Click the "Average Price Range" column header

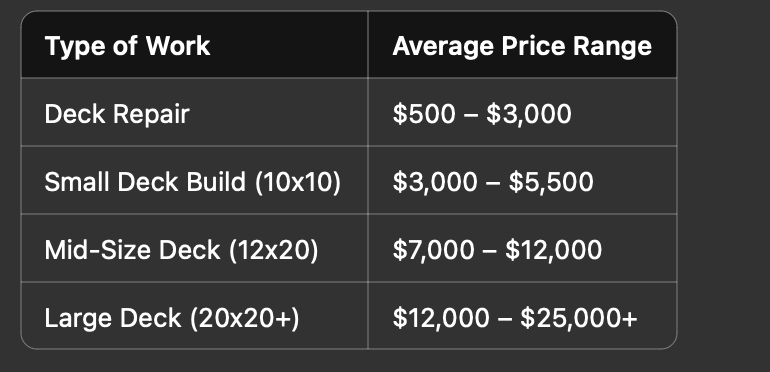tap(522, 45)
